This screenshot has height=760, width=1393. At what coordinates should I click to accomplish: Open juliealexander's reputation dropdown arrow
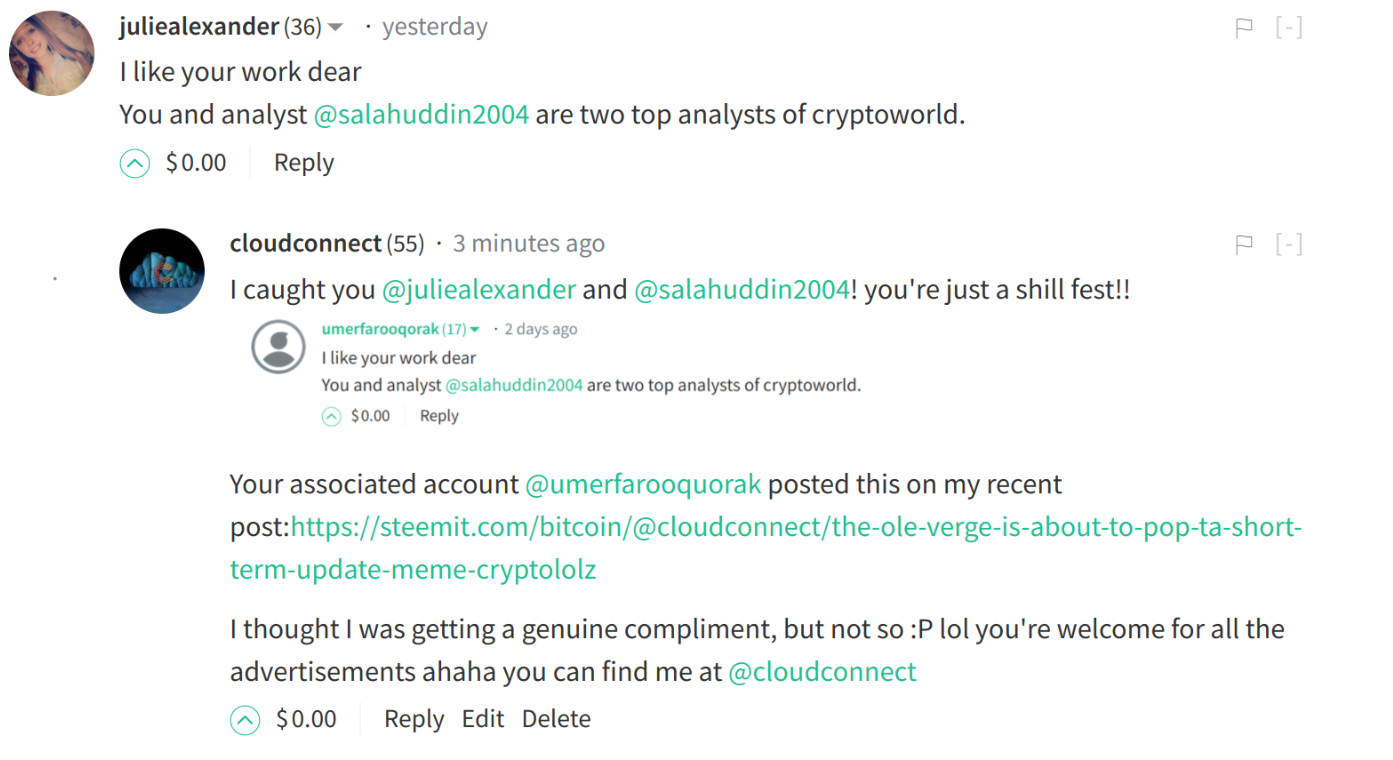(336, 27)
